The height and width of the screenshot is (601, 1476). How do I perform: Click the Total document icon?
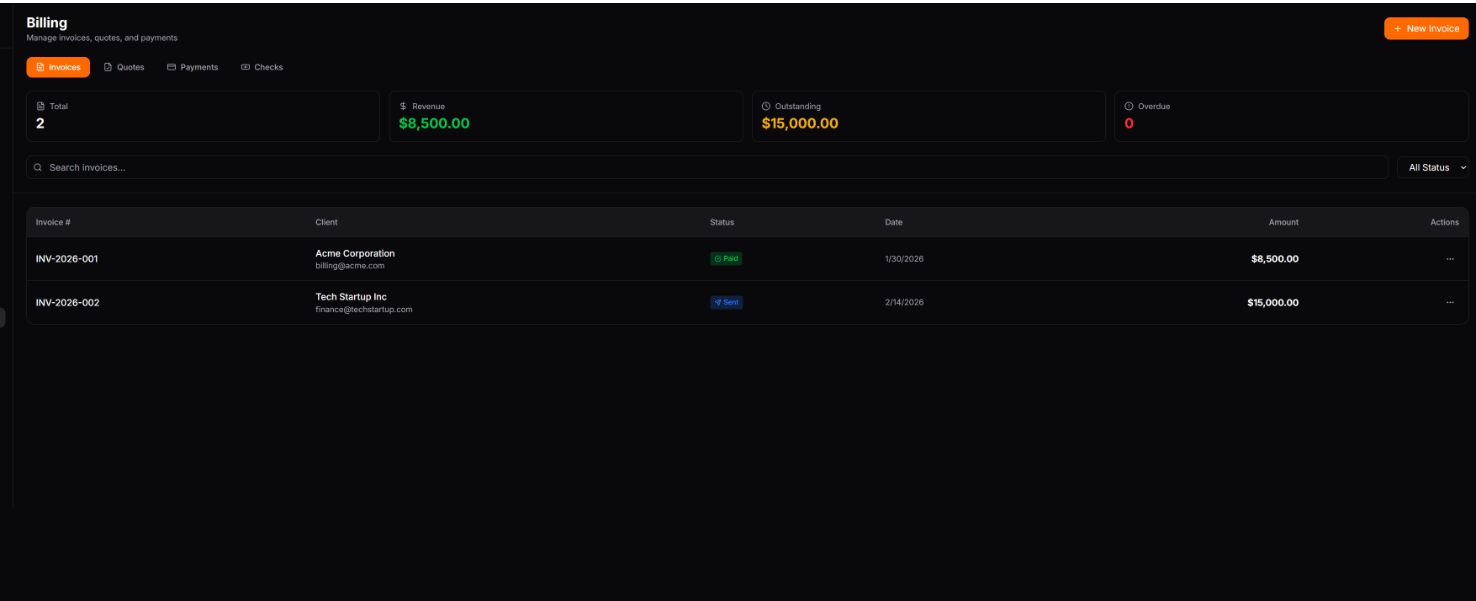coord(40,106)
